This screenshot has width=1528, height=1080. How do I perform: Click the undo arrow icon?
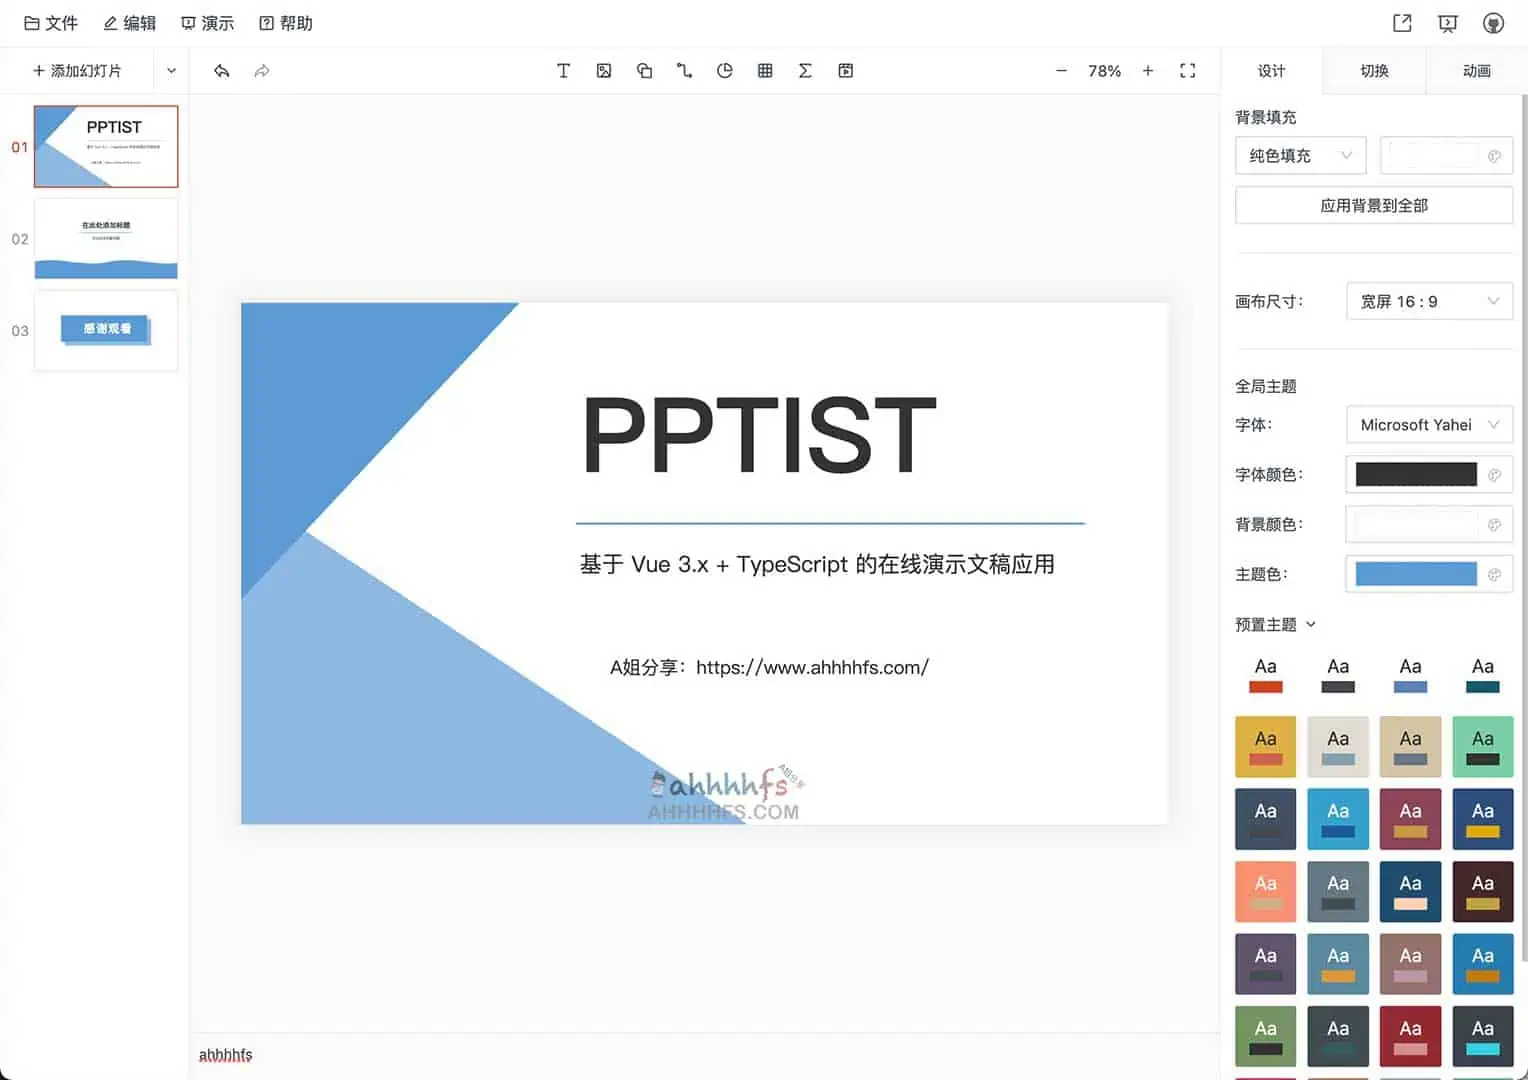pos(221,70)
